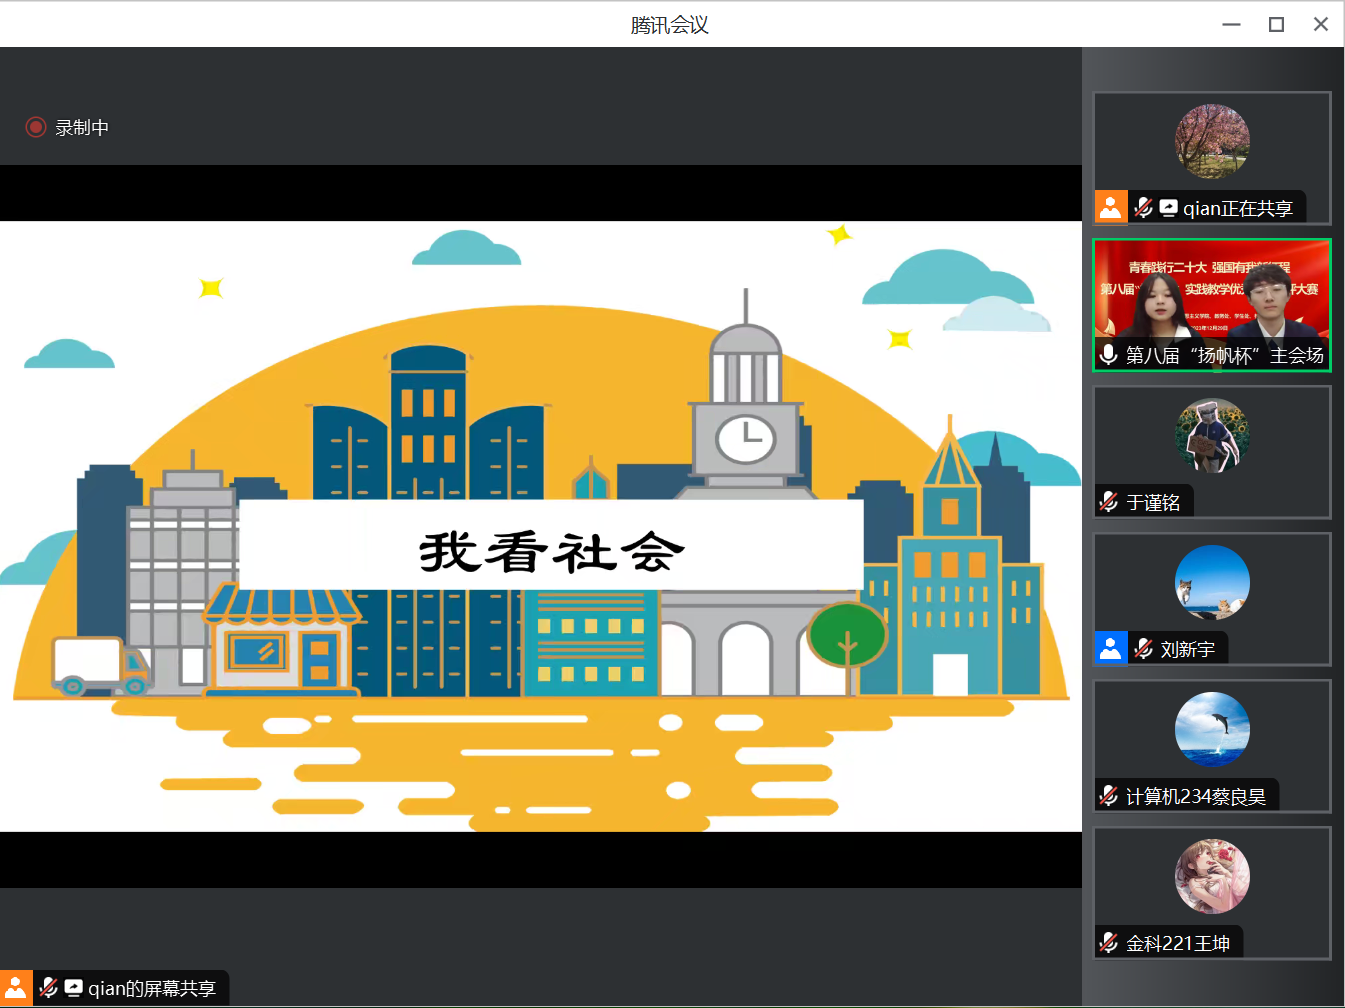1345x1008 pixels.
Task: Click the active mic icon on 第八届"扬帆杯"主会场 tile
Action: (1110, 354)
